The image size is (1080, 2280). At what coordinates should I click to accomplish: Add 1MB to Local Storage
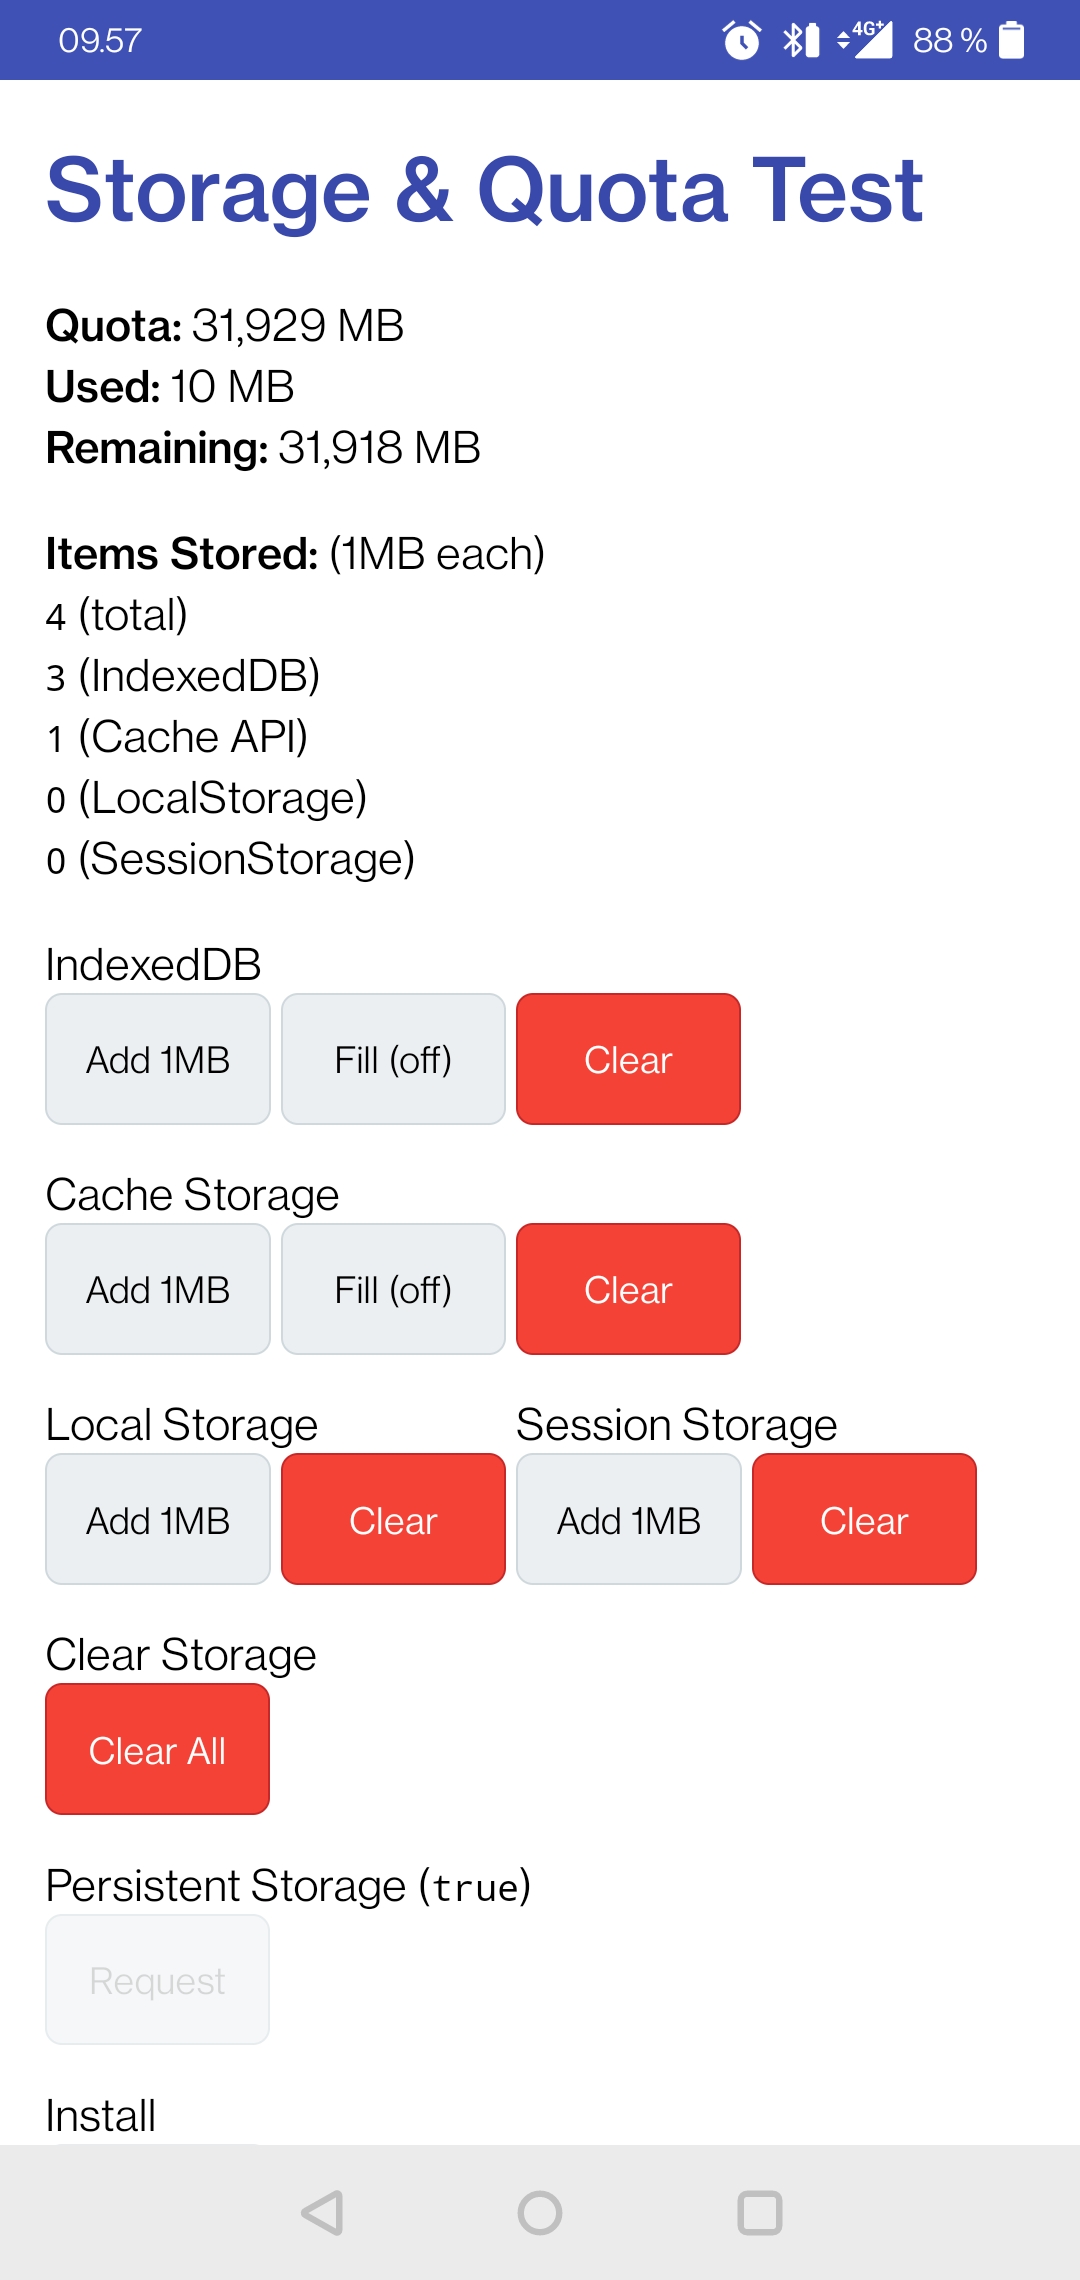[158, 1519]
